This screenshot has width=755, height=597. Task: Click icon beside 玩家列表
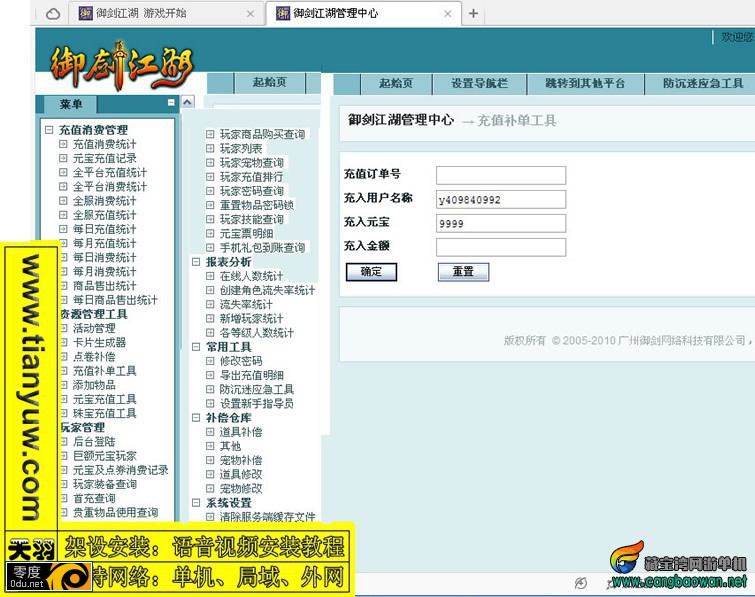tap(210, 148)
